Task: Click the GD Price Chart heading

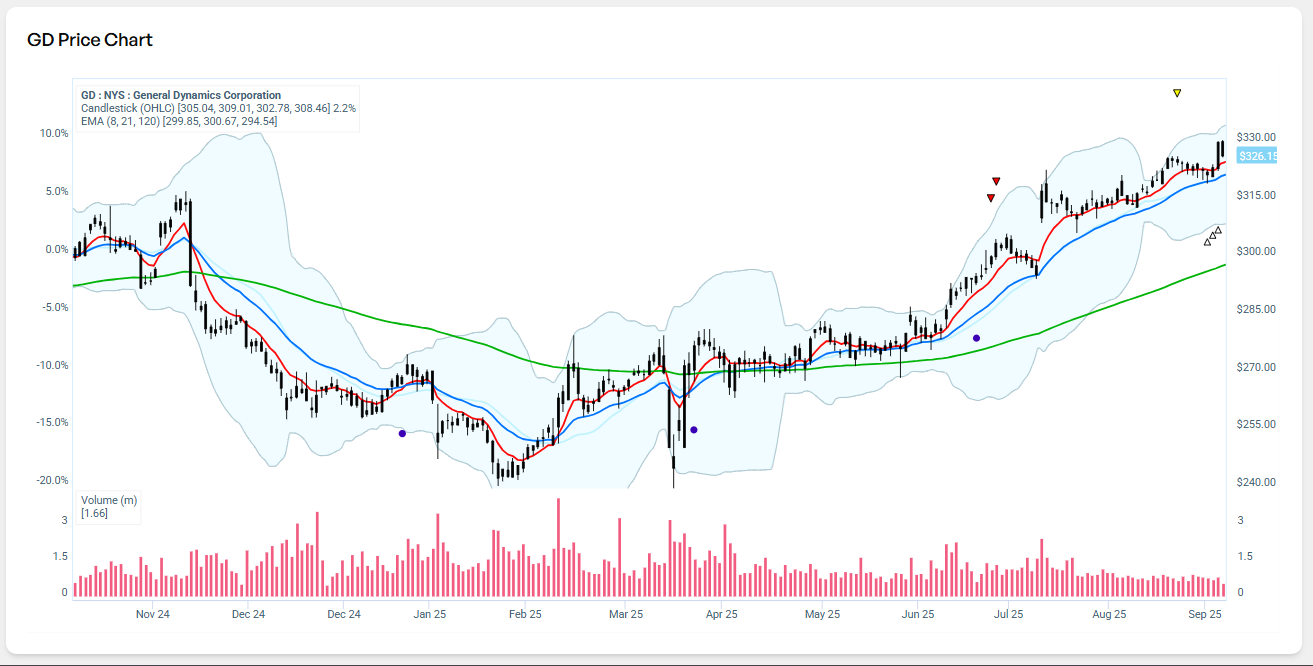Action: 90,40
